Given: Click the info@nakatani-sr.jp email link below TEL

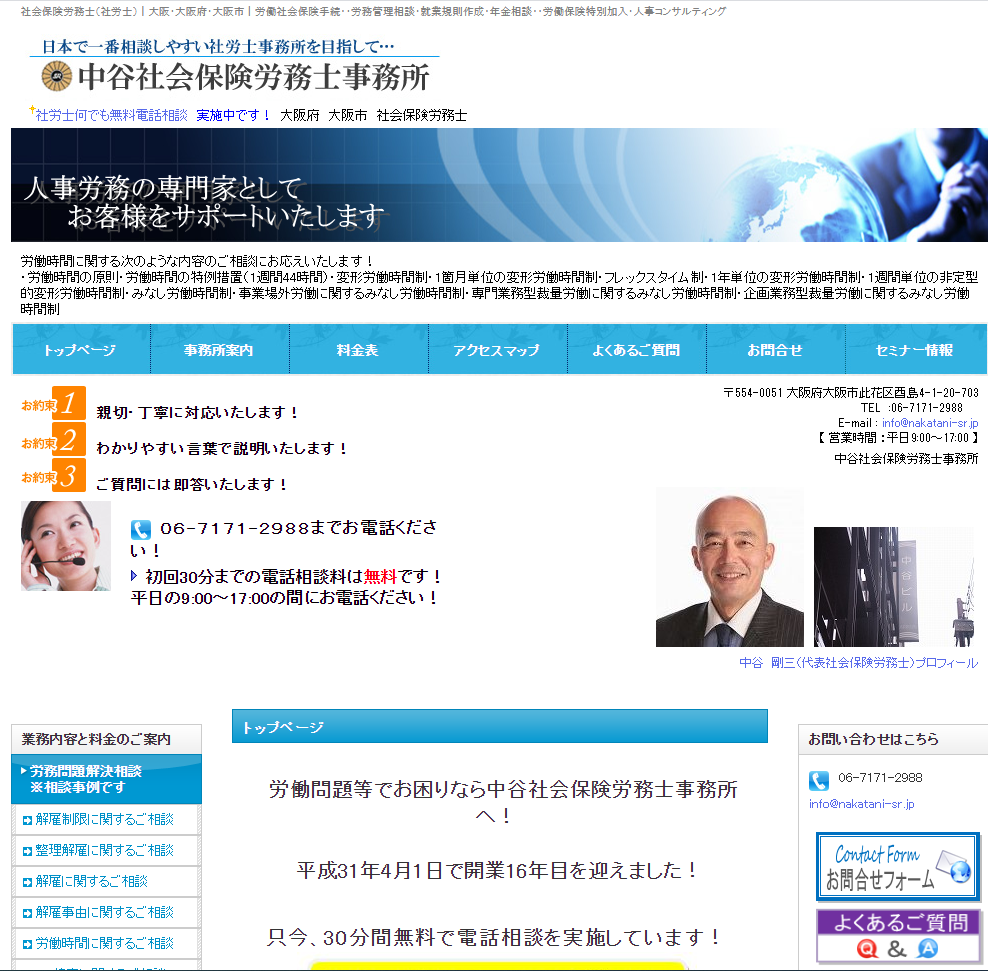Looking at the screenshot, I should pyautogui.click(x=930, y=423).
